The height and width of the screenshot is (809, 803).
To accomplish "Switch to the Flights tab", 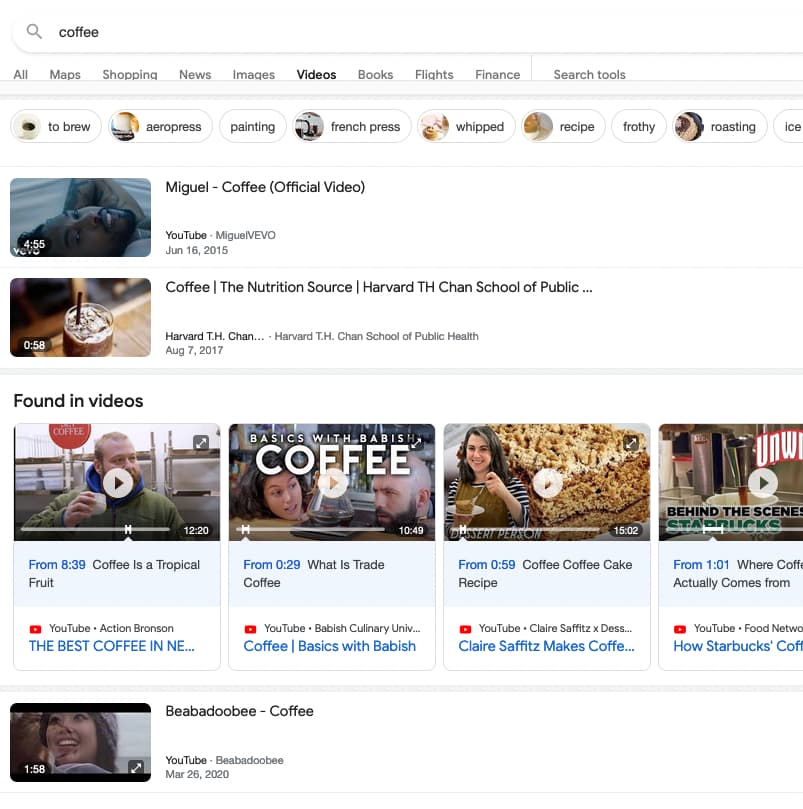I will pos(434,74).
